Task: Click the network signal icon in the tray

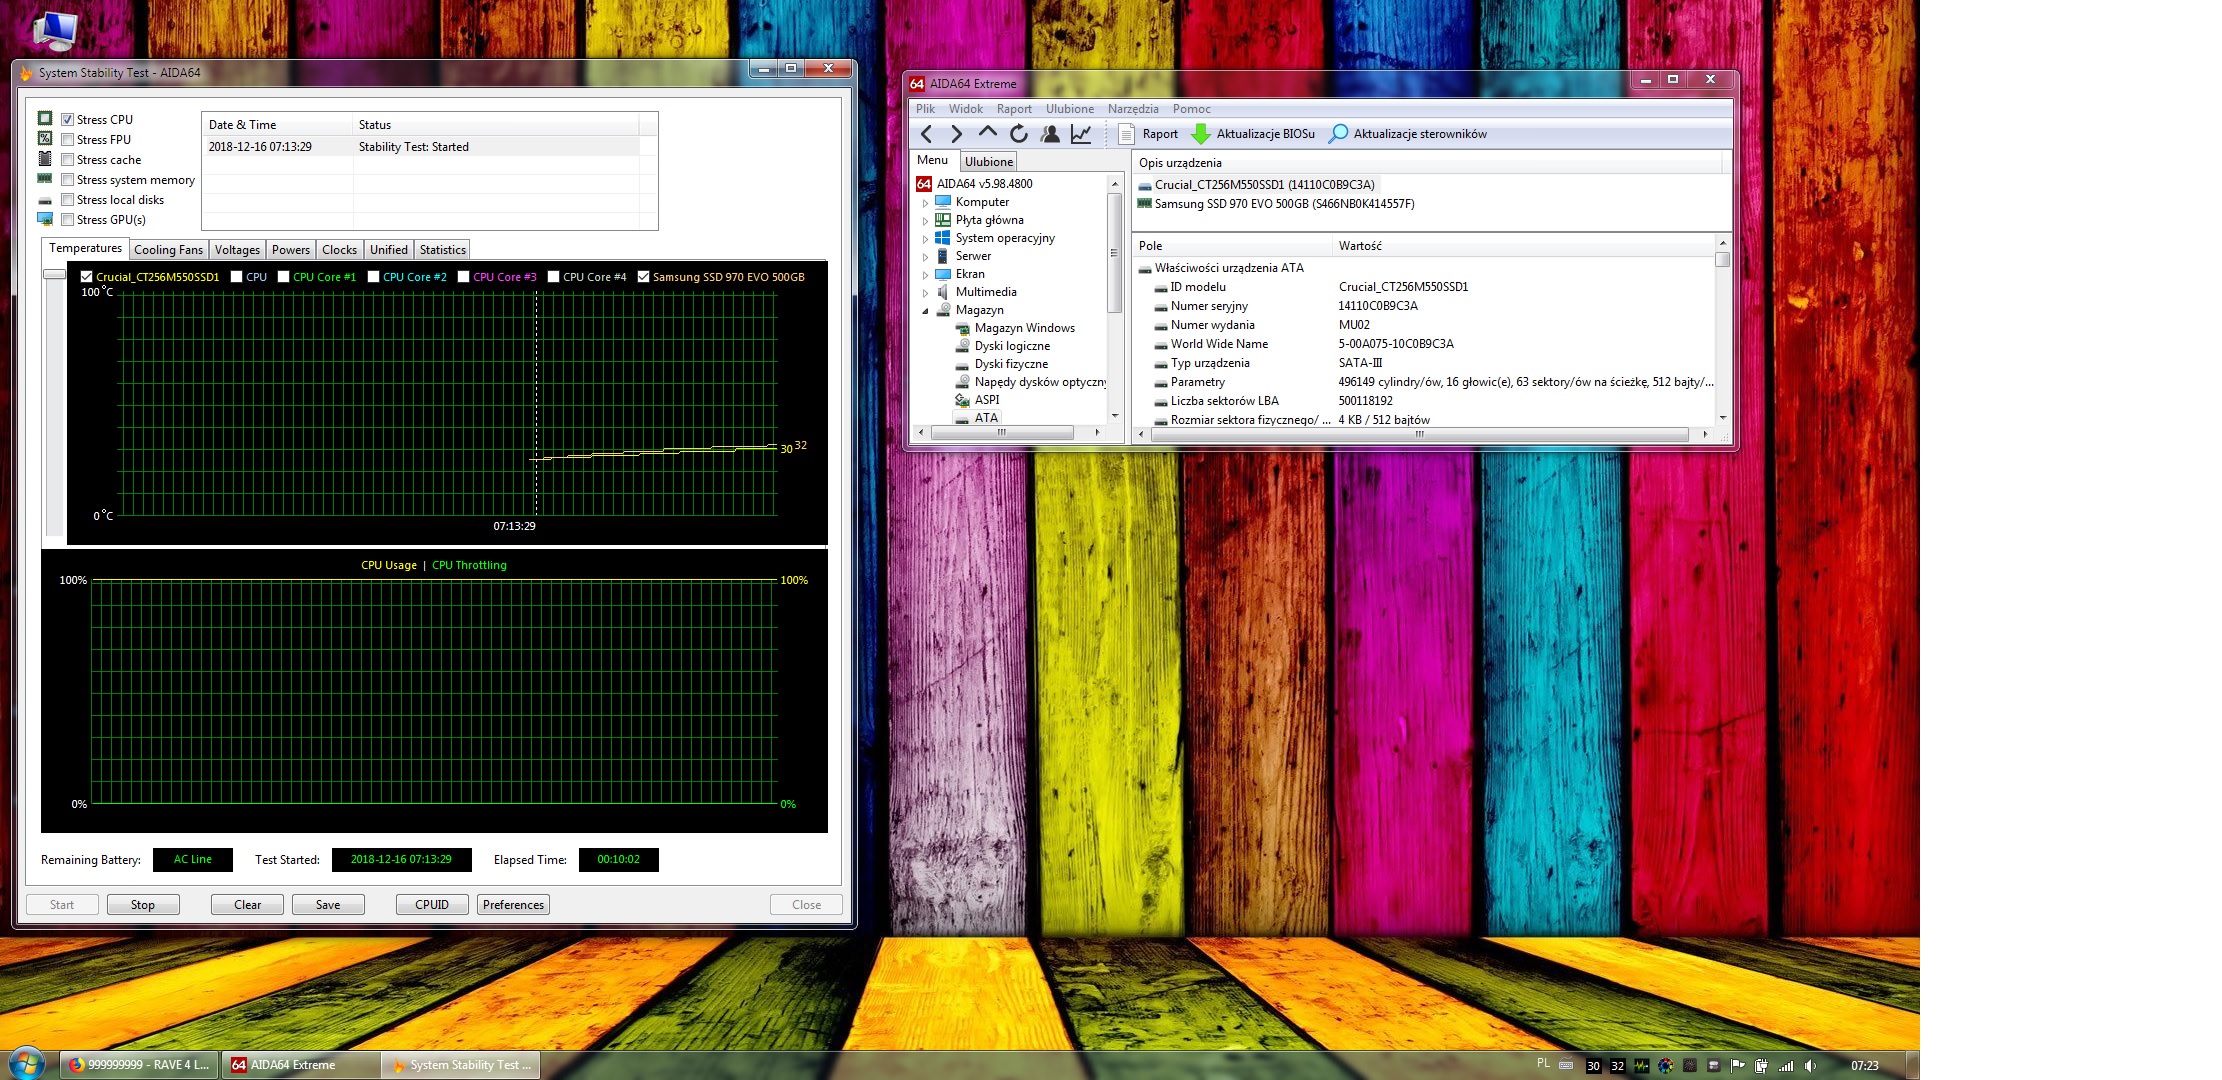Action: [x=1787, y=1066]
